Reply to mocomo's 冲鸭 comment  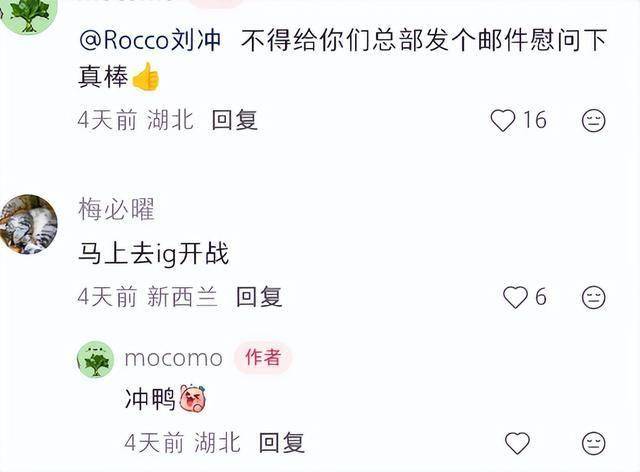(x=282, y=443)
